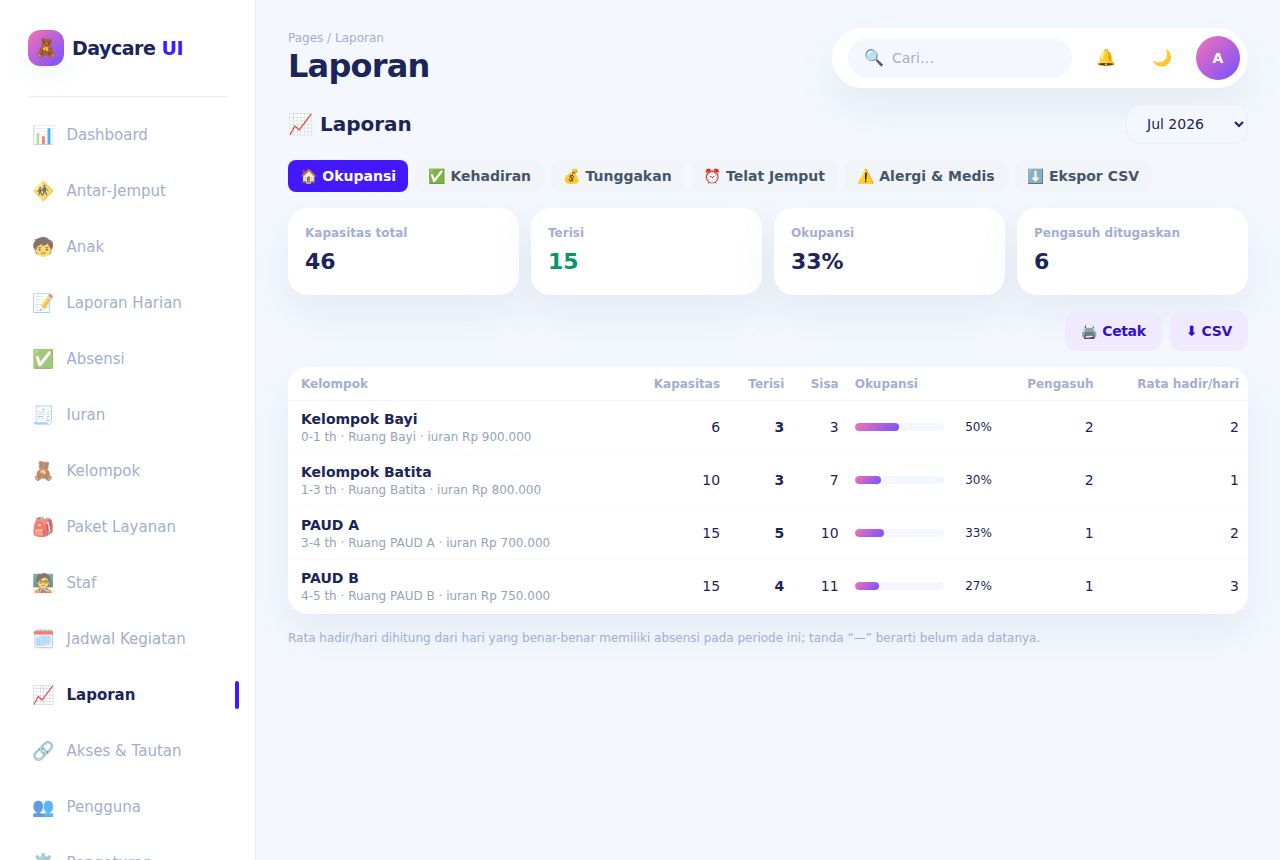Open Paket Layanan page
Viewport: 1280px width, 860px height.
point(121,527)
